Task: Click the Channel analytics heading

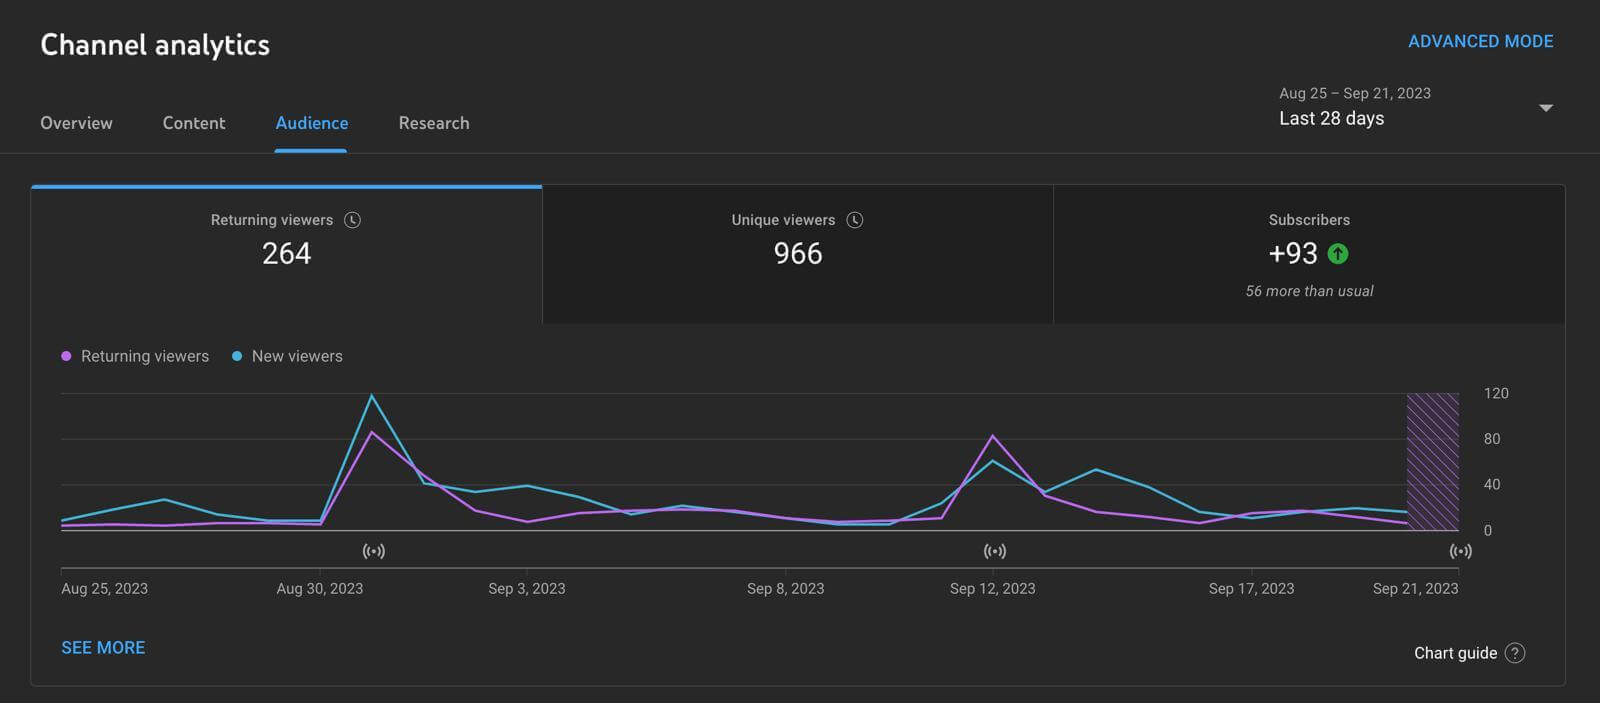Action: click(x=155, y=45)
